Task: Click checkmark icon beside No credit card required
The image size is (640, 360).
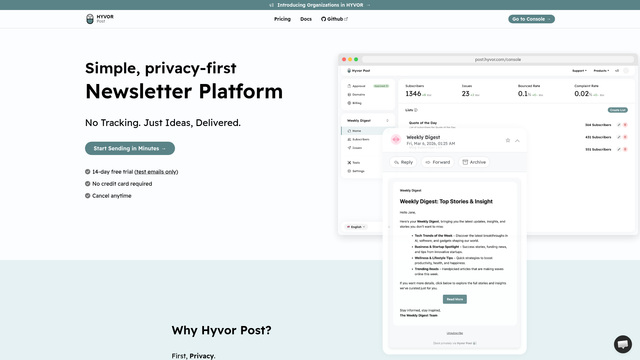Action: (x=87, y=184)
